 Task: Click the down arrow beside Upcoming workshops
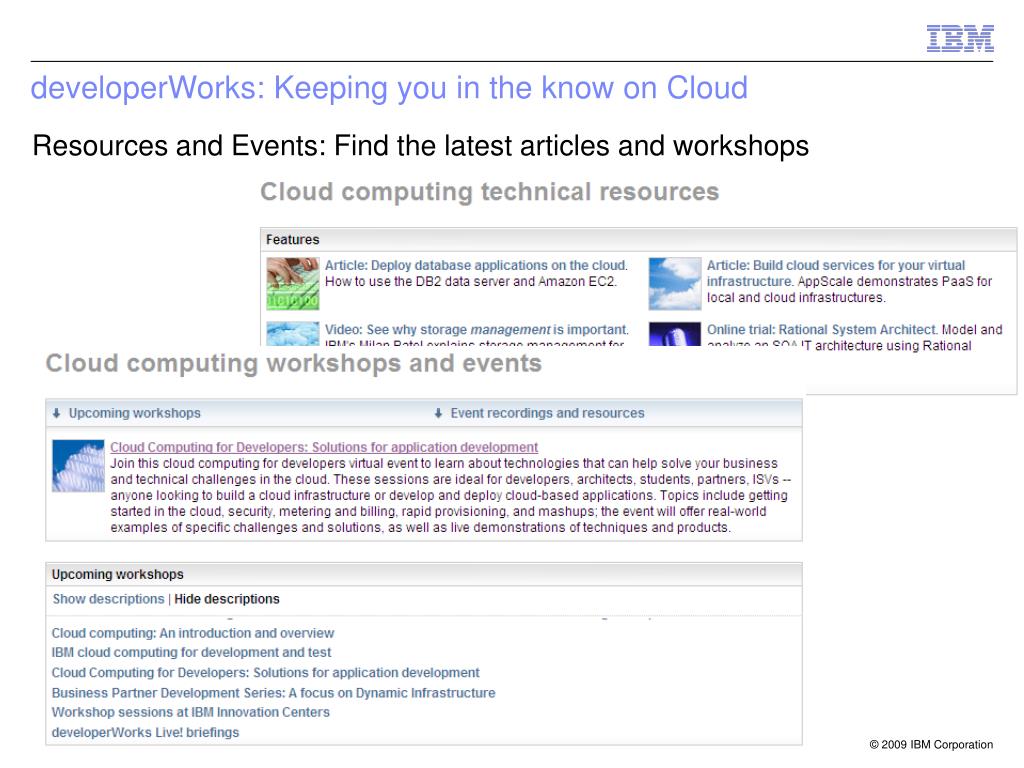tap(56, 413)
